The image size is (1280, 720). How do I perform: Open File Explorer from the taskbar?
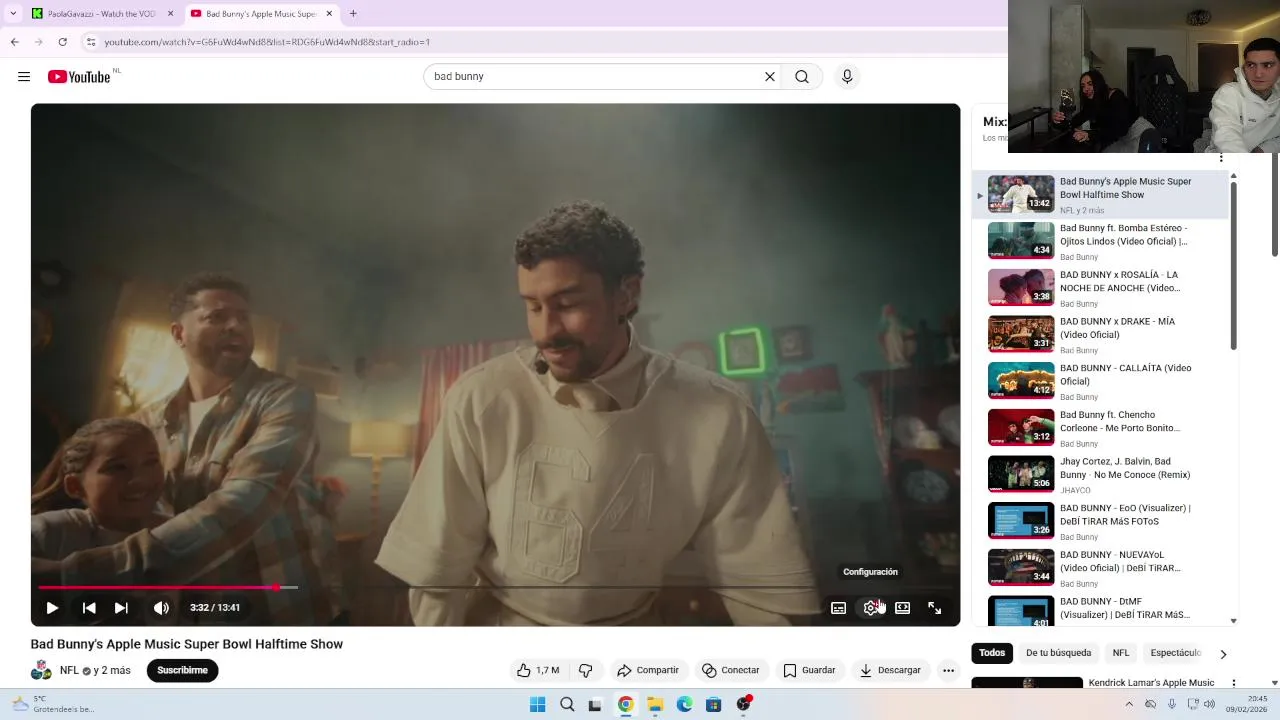(x=655, y=704)
